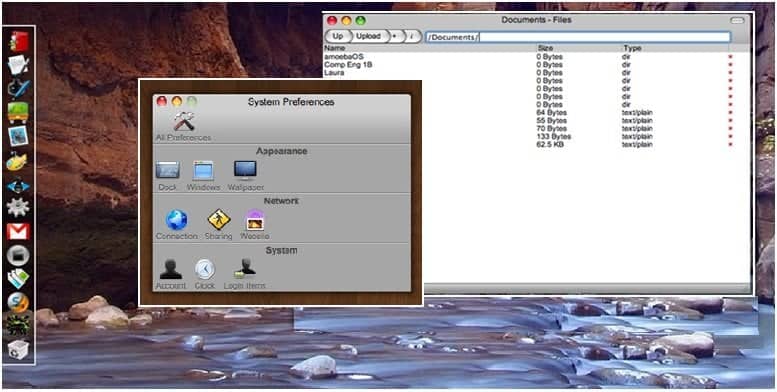Click red asterisk in the 64 Bytes row
This screenshot has height=392, width=777.
(x=730, y=113)
